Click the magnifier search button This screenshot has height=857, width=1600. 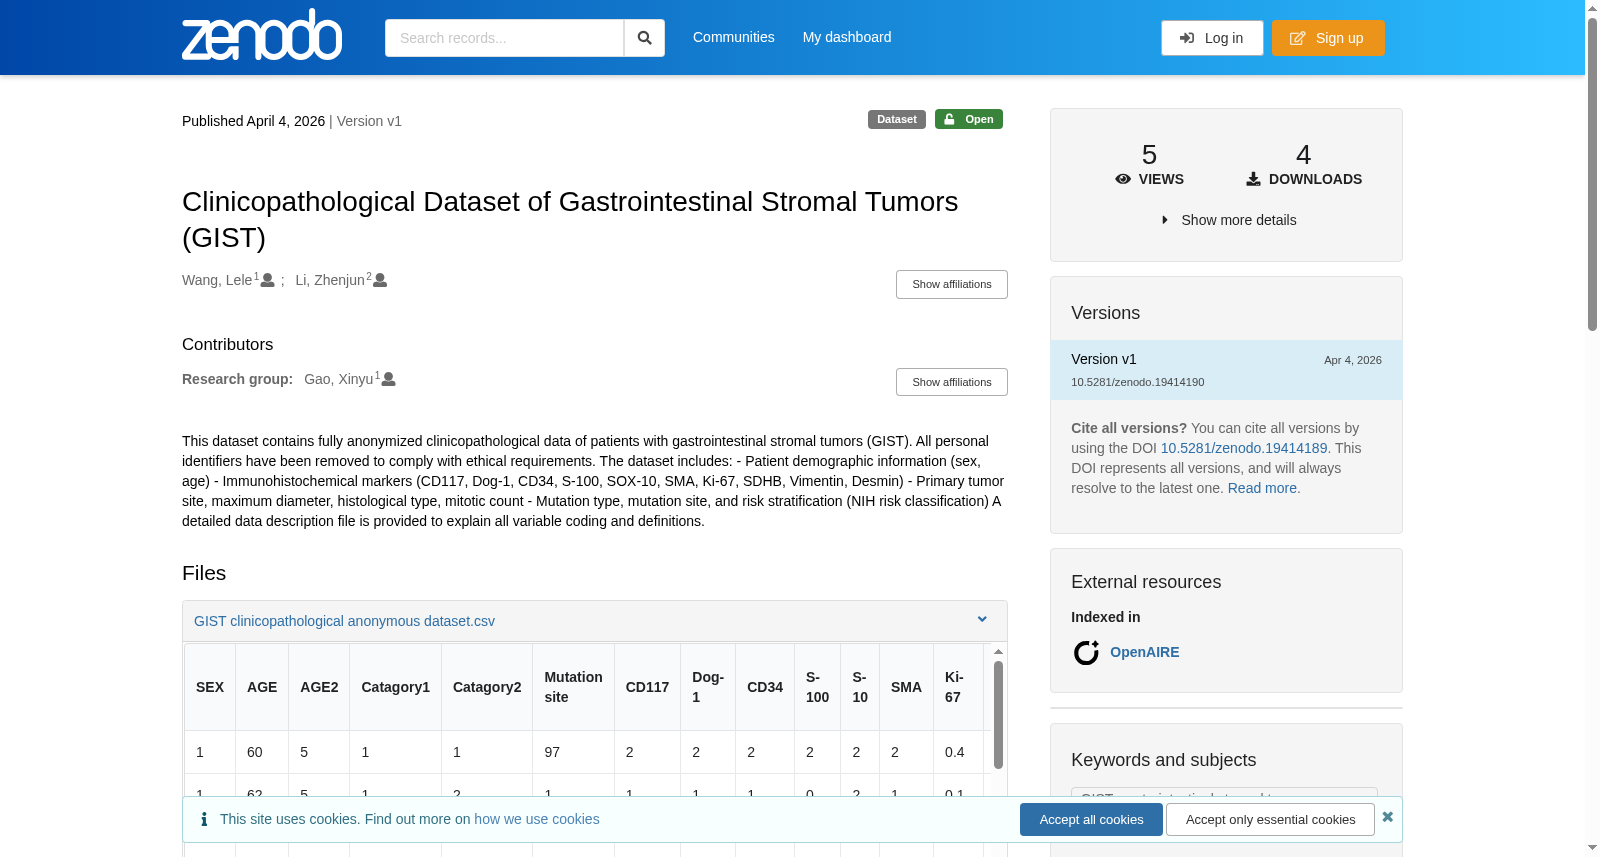tap(645, 38)
